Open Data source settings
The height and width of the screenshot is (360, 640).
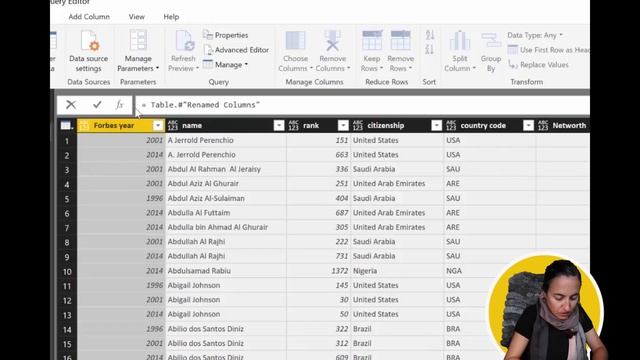pyautogui.click(x=89, y=51)
